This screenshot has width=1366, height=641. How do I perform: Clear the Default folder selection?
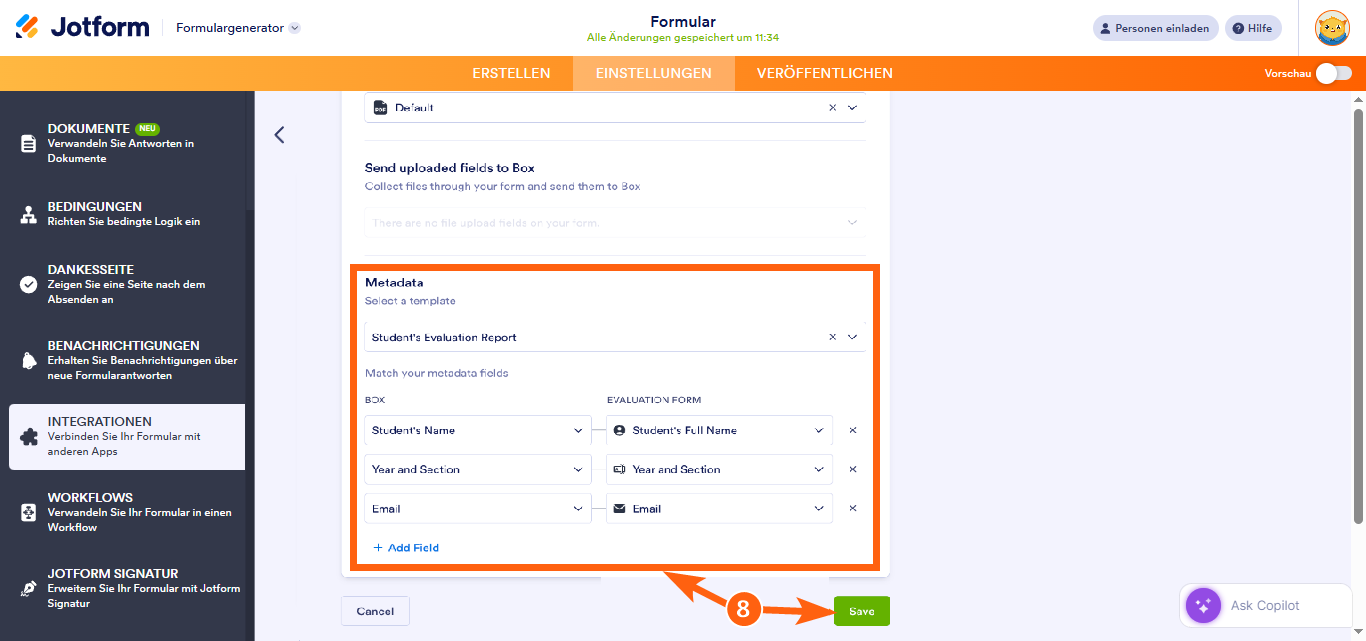[832, 107]
